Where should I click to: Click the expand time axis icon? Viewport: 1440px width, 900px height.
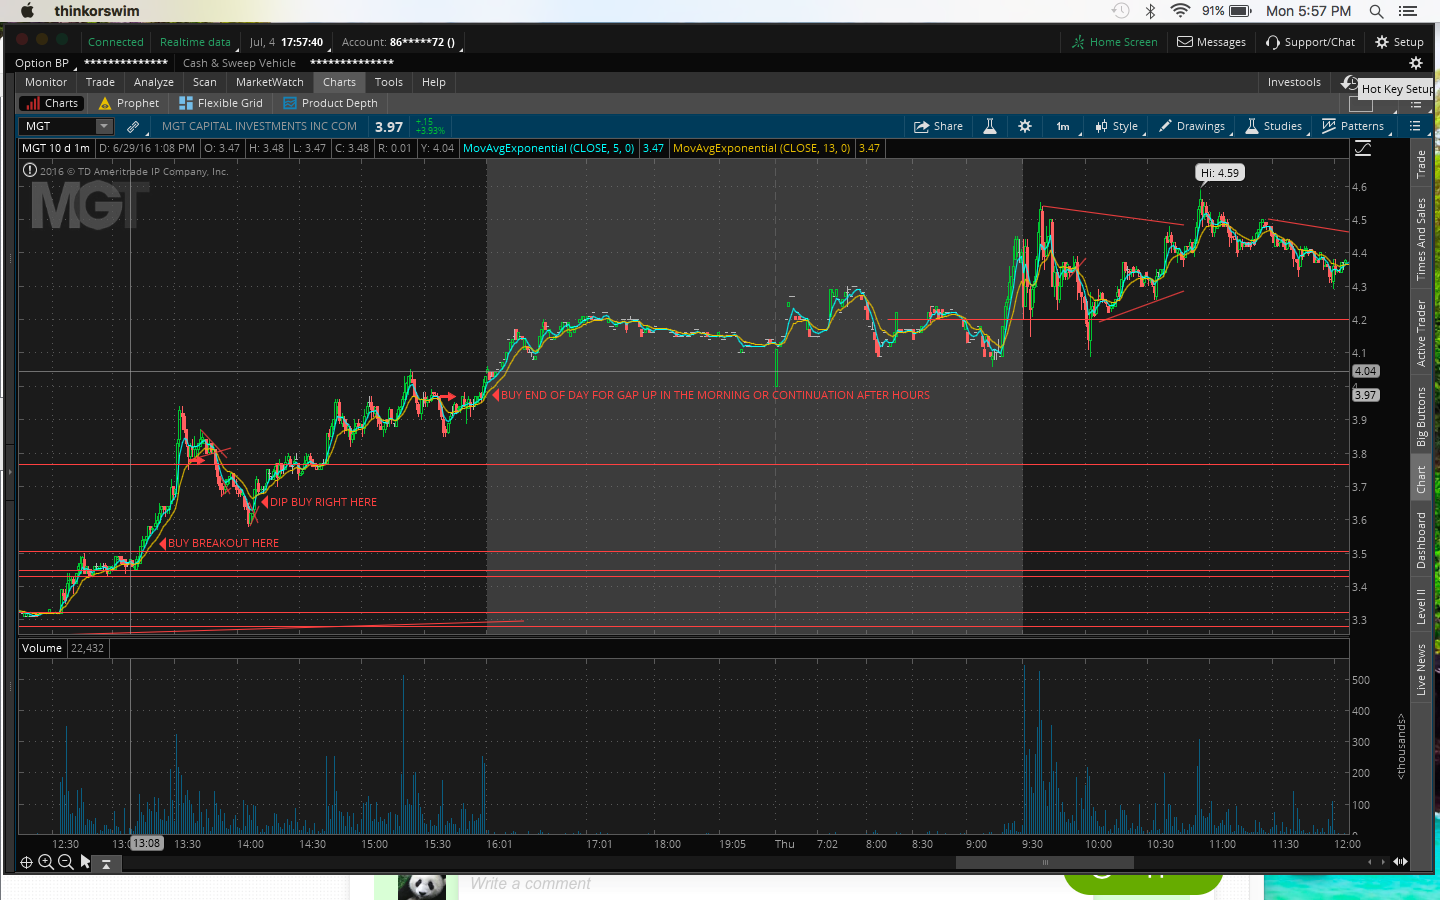tap(1401, 861)
